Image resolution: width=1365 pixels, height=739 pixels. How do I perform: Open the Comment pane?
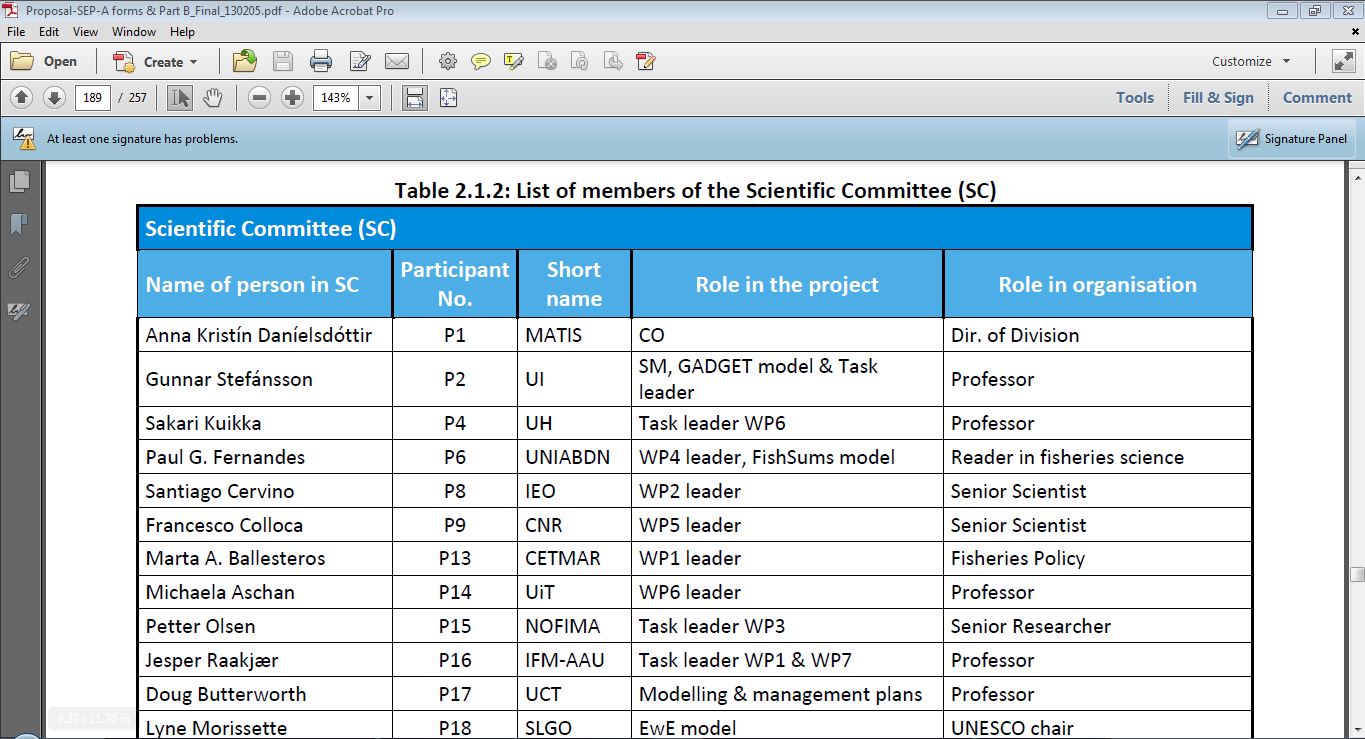[1317, 98]
